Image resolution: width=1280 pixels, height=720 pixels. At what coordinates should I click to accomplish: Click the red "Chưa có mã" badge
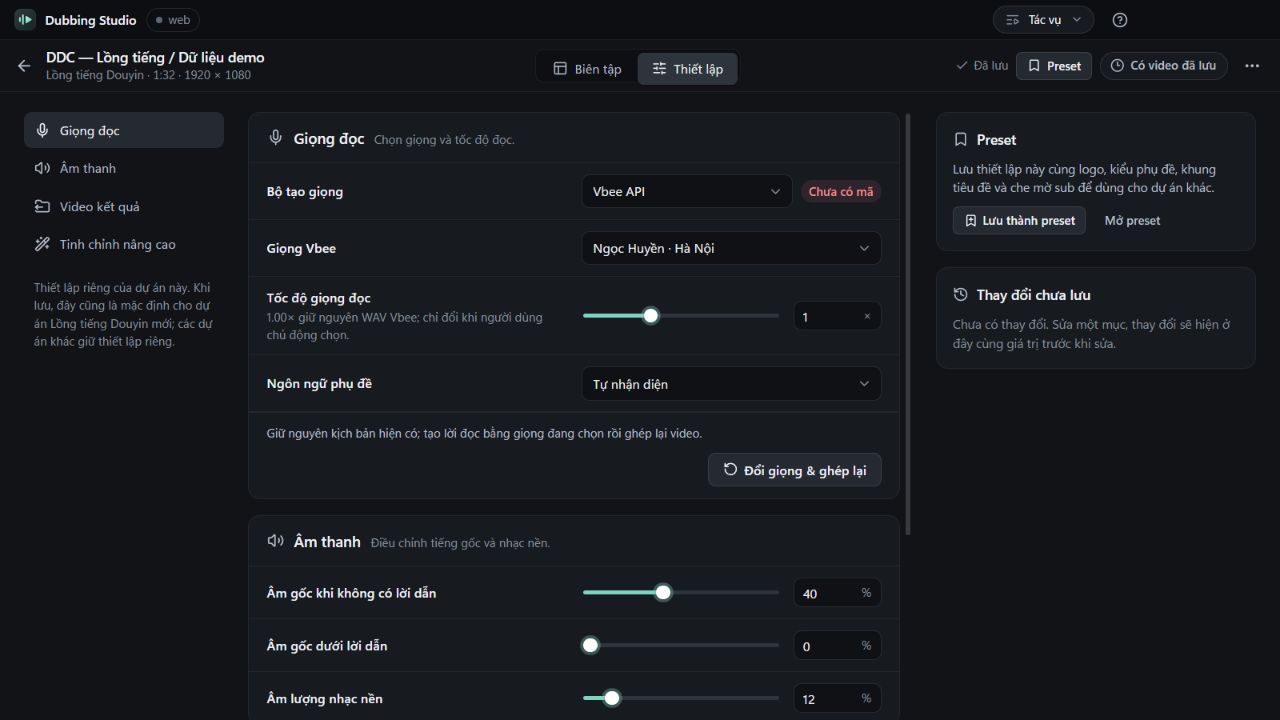[x=841, y=192]
